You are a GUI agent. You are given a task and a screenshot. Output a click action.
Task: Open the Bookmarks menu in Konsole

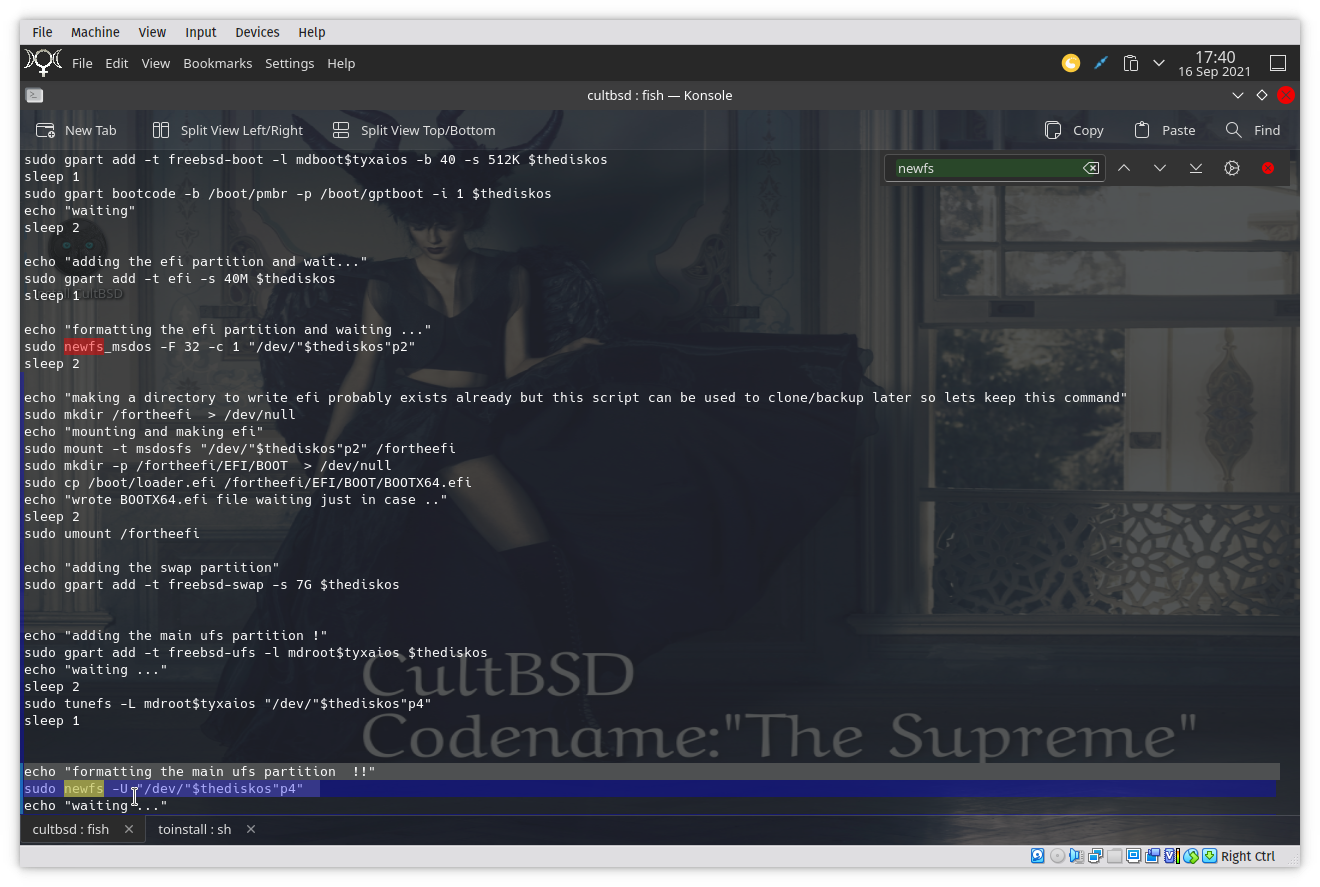pyautogui.click(x=217, y=63)
